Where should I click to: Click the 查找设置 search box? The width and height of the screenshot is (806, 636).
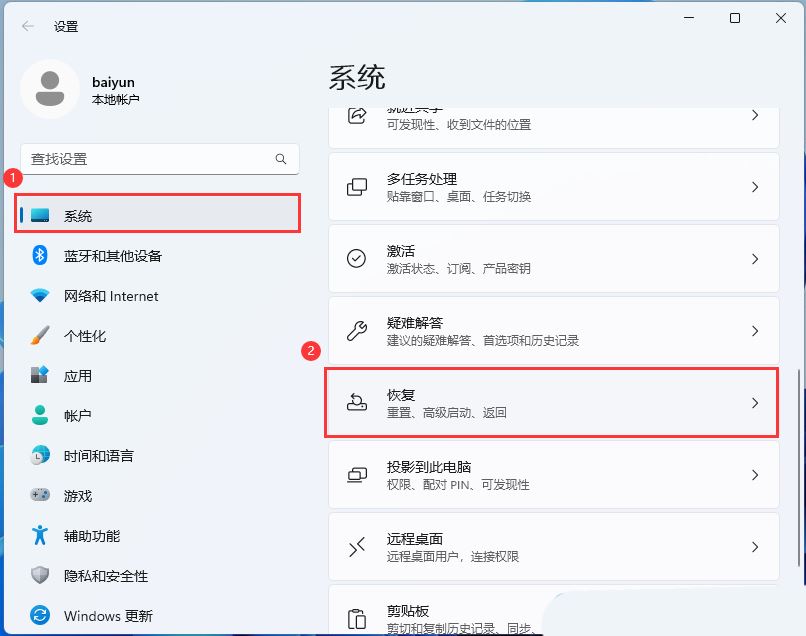pos(160,159)
